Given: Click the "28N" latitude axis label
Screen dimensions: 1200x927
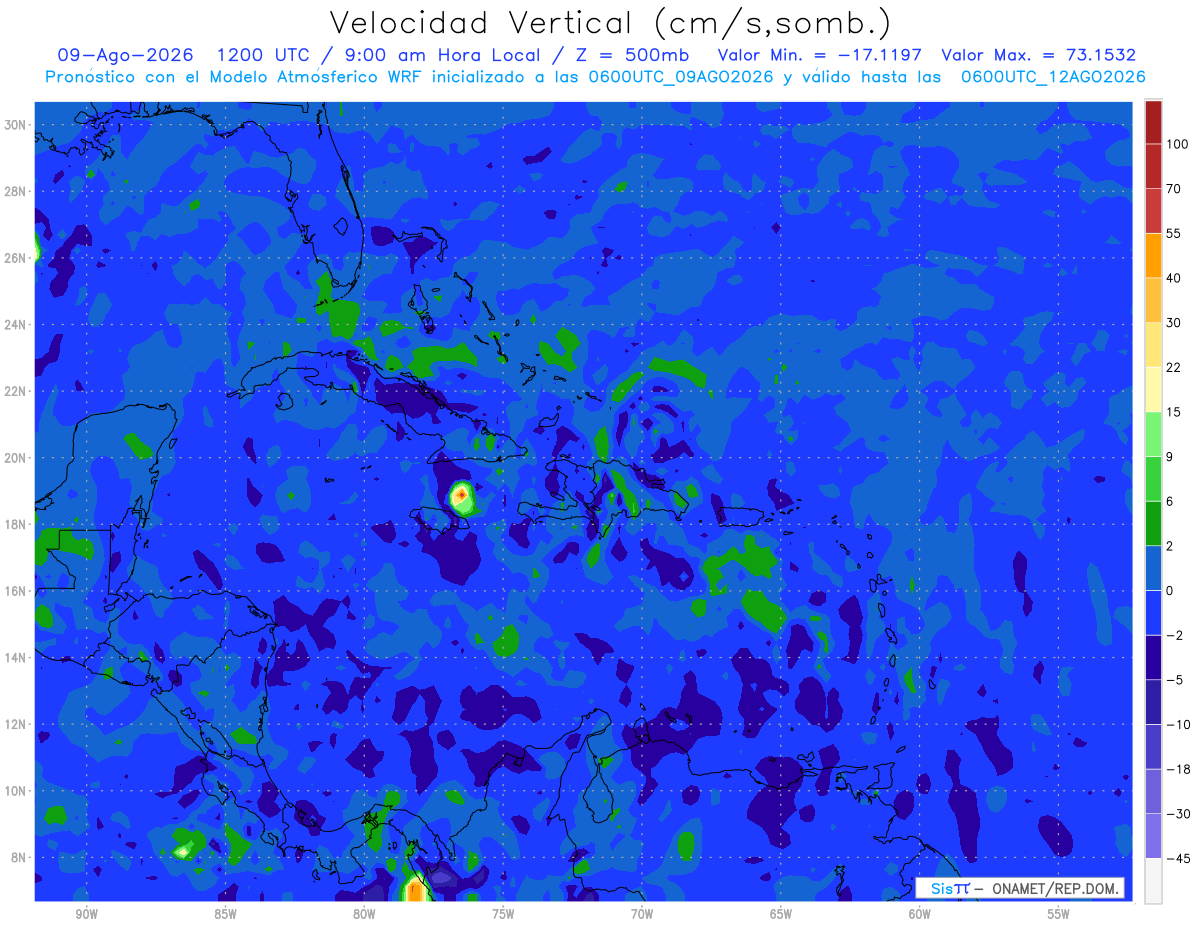Looking at the screenshot, I should 17,191.
